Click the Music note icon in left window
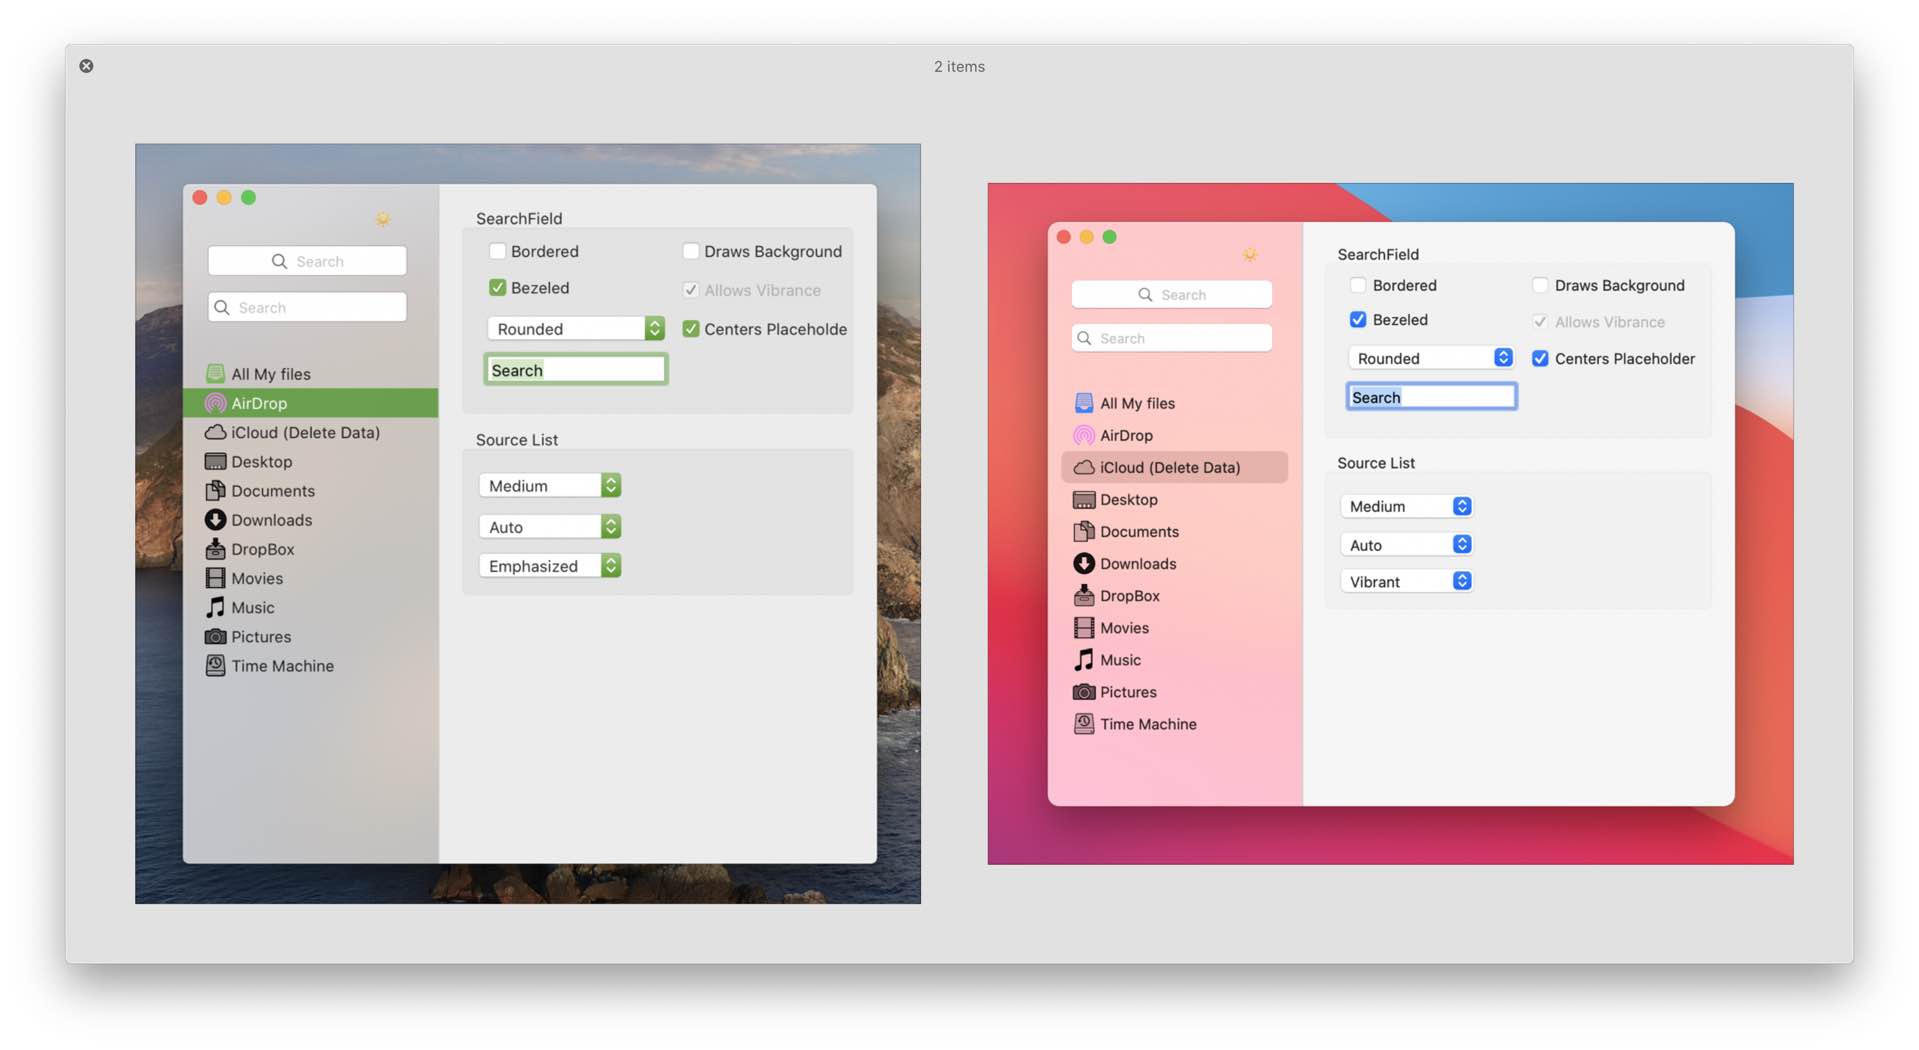Image resolution: width=1919 pixels, height=1050 pixels. [x=215, y=607]
